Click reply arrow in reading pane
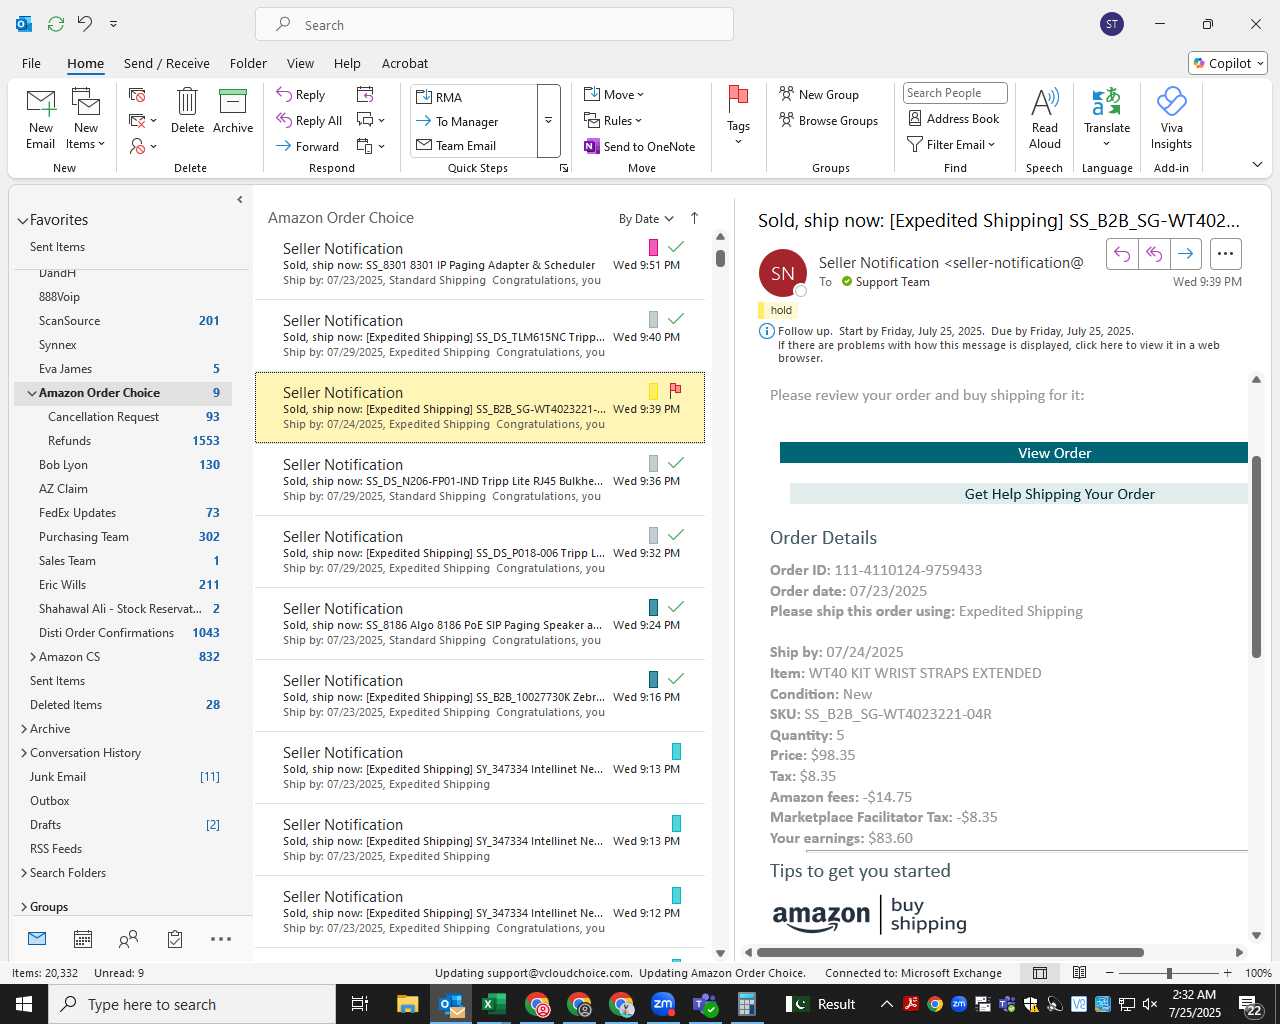This screenshot has width=1280, height=1024. (x=1122, y=254)
